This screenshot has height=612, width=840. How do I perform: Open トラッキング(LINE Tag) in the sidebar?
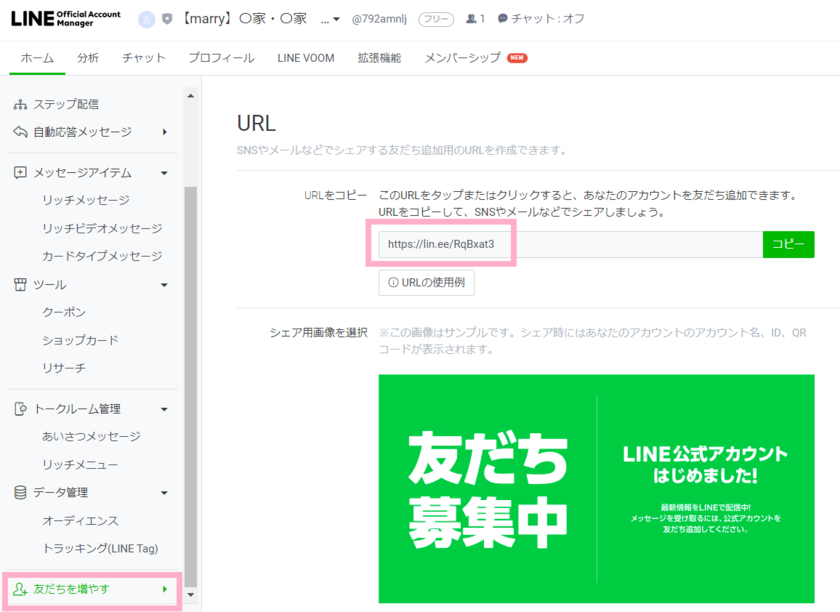tap(100, 548)
